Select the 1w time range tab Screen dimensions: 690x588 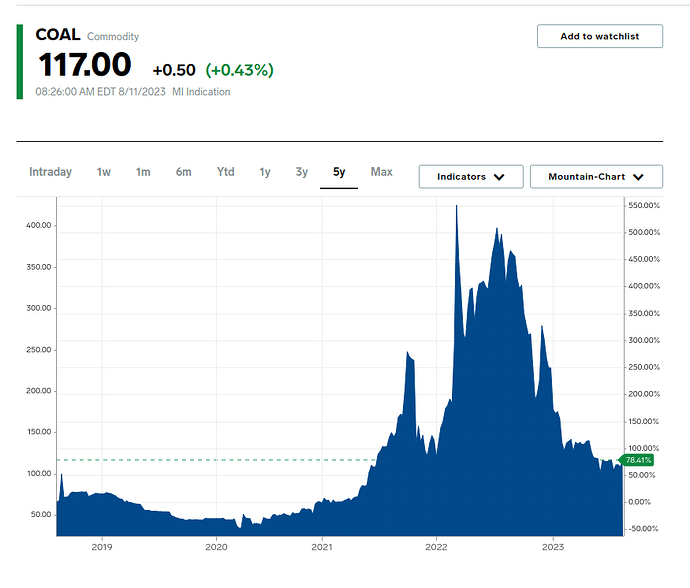[104, 172]
